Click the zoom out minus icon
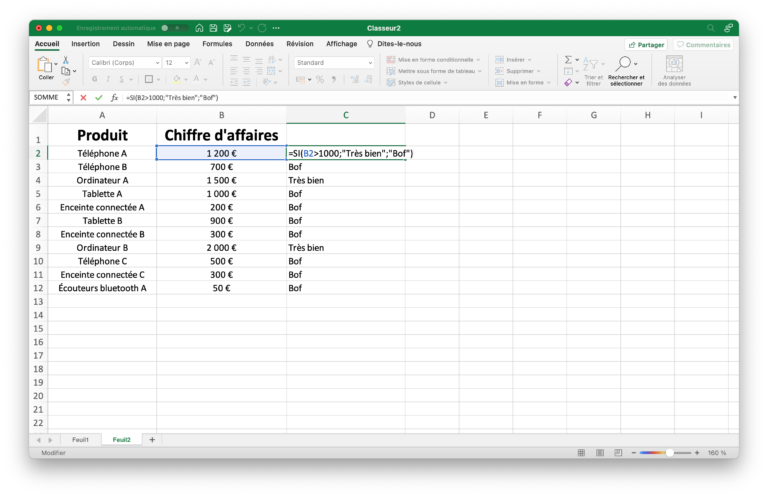This screenshot has height=497, width=768. [x=634, y=453]
